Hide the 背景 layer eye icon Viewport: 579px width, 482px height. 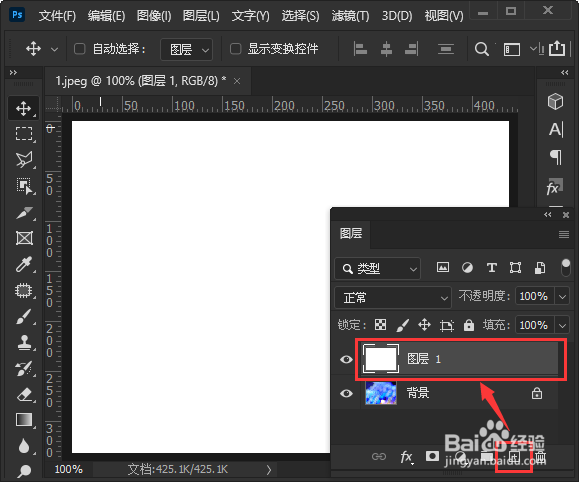click(346, 393)
